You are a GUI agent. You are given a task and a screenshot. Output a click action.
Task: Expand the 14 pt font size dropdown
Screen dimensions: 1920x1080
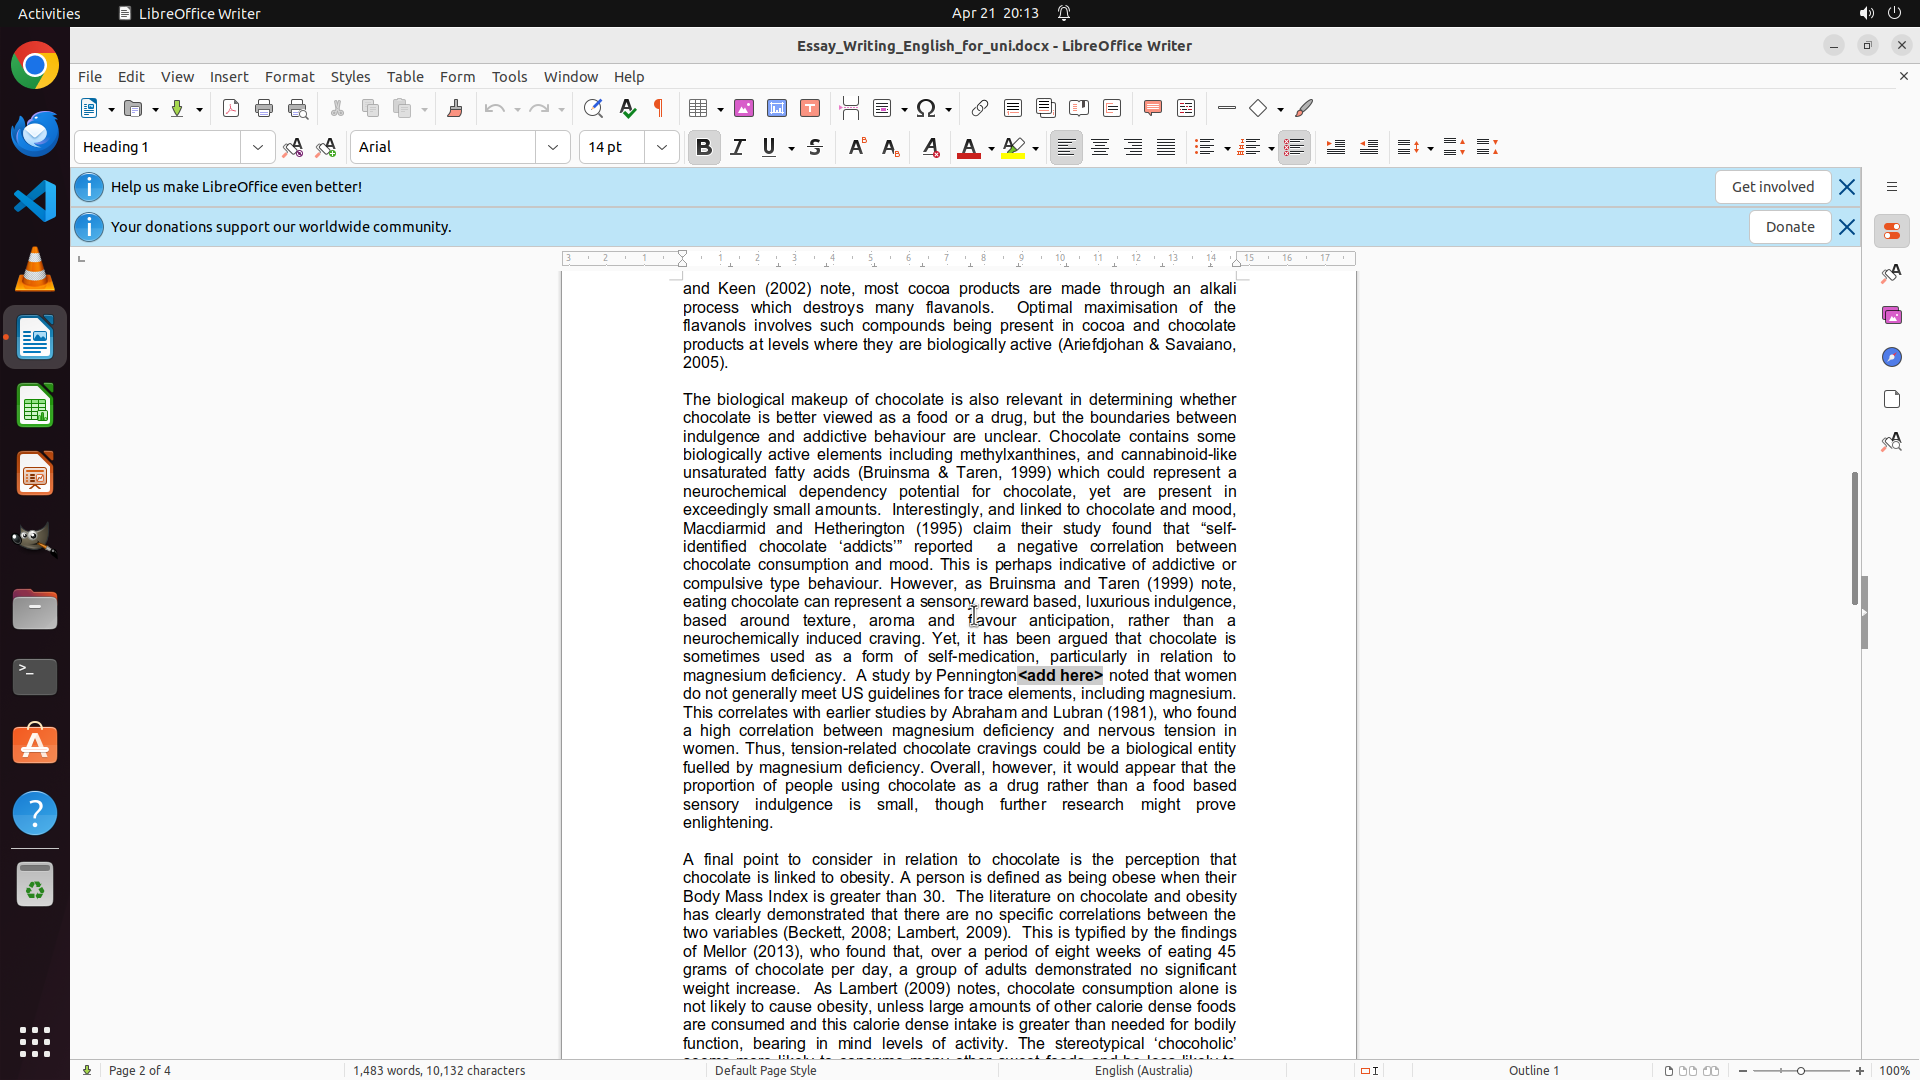[662, 147]
